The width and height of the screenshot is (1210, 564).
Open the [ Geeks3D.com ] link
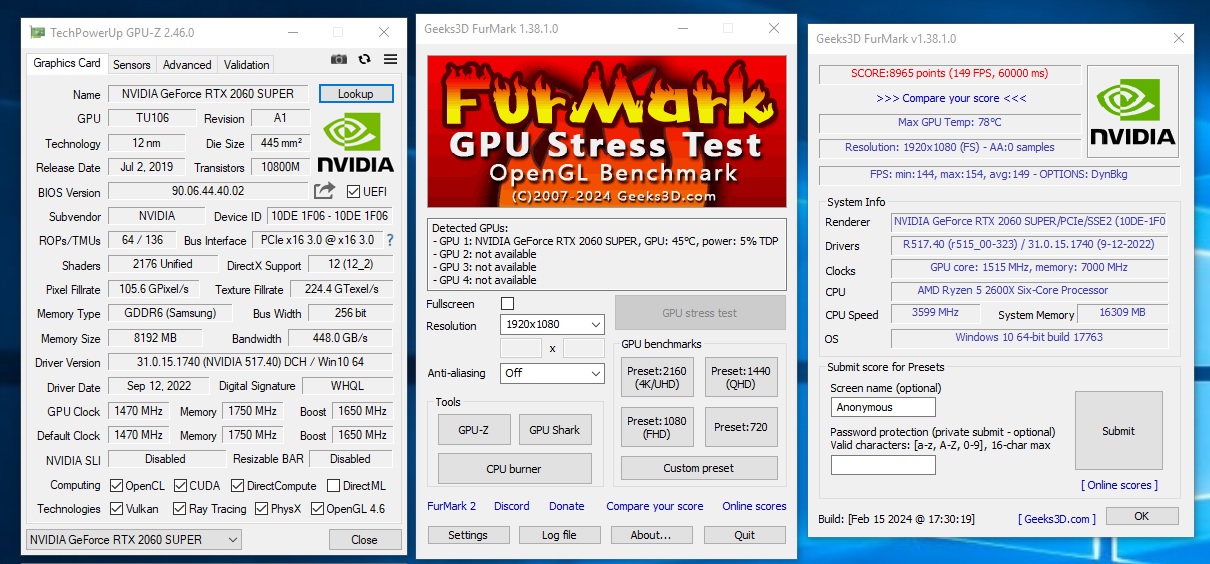click(1057, 519)
